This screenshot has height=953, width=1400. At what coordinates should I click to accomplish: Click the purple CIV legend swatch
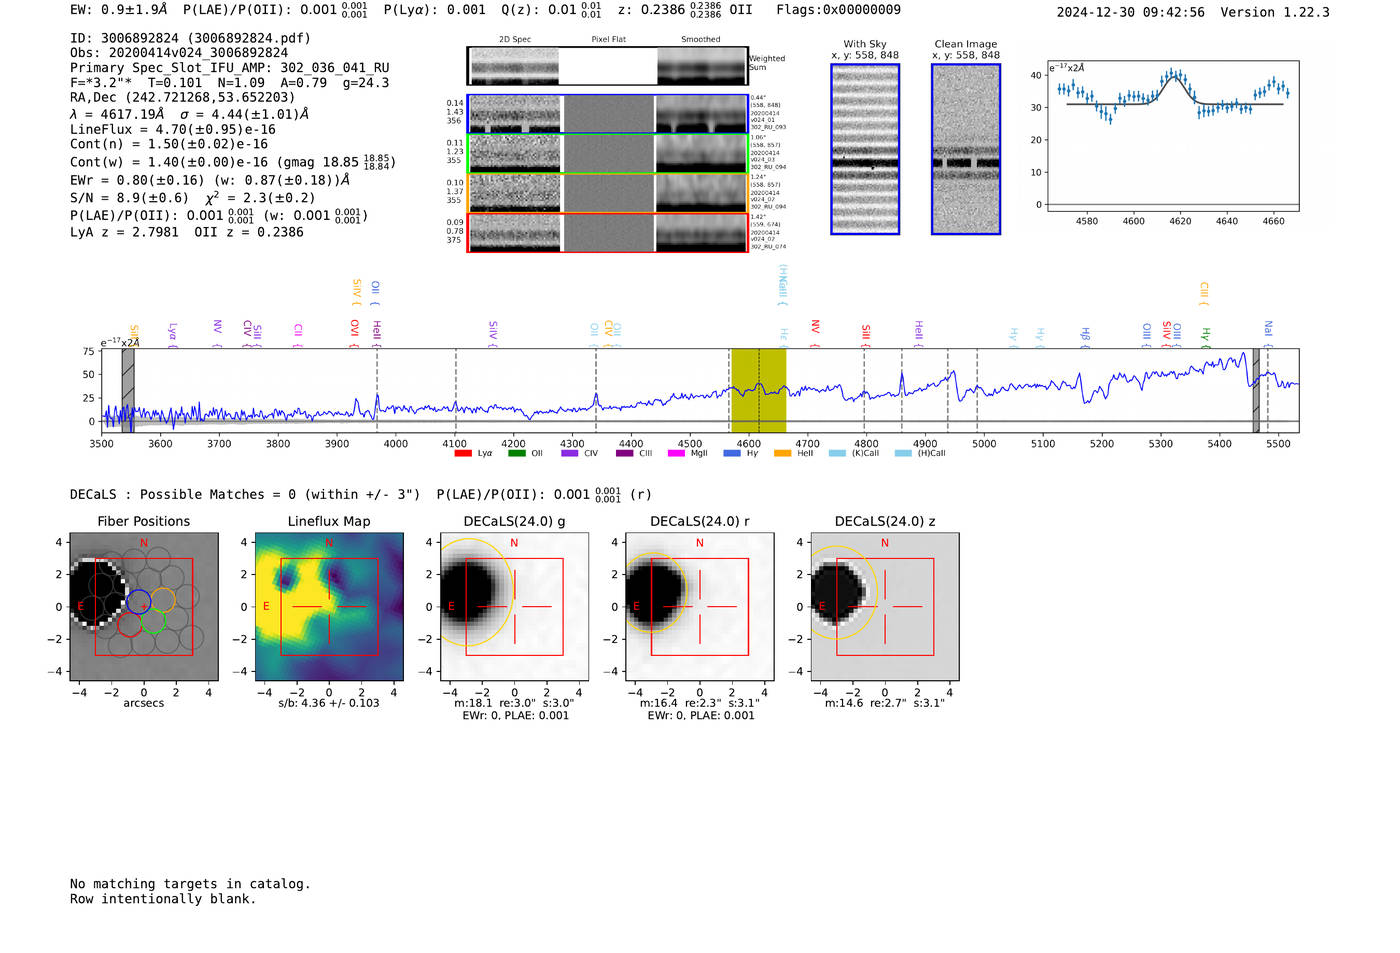[570, 453]
